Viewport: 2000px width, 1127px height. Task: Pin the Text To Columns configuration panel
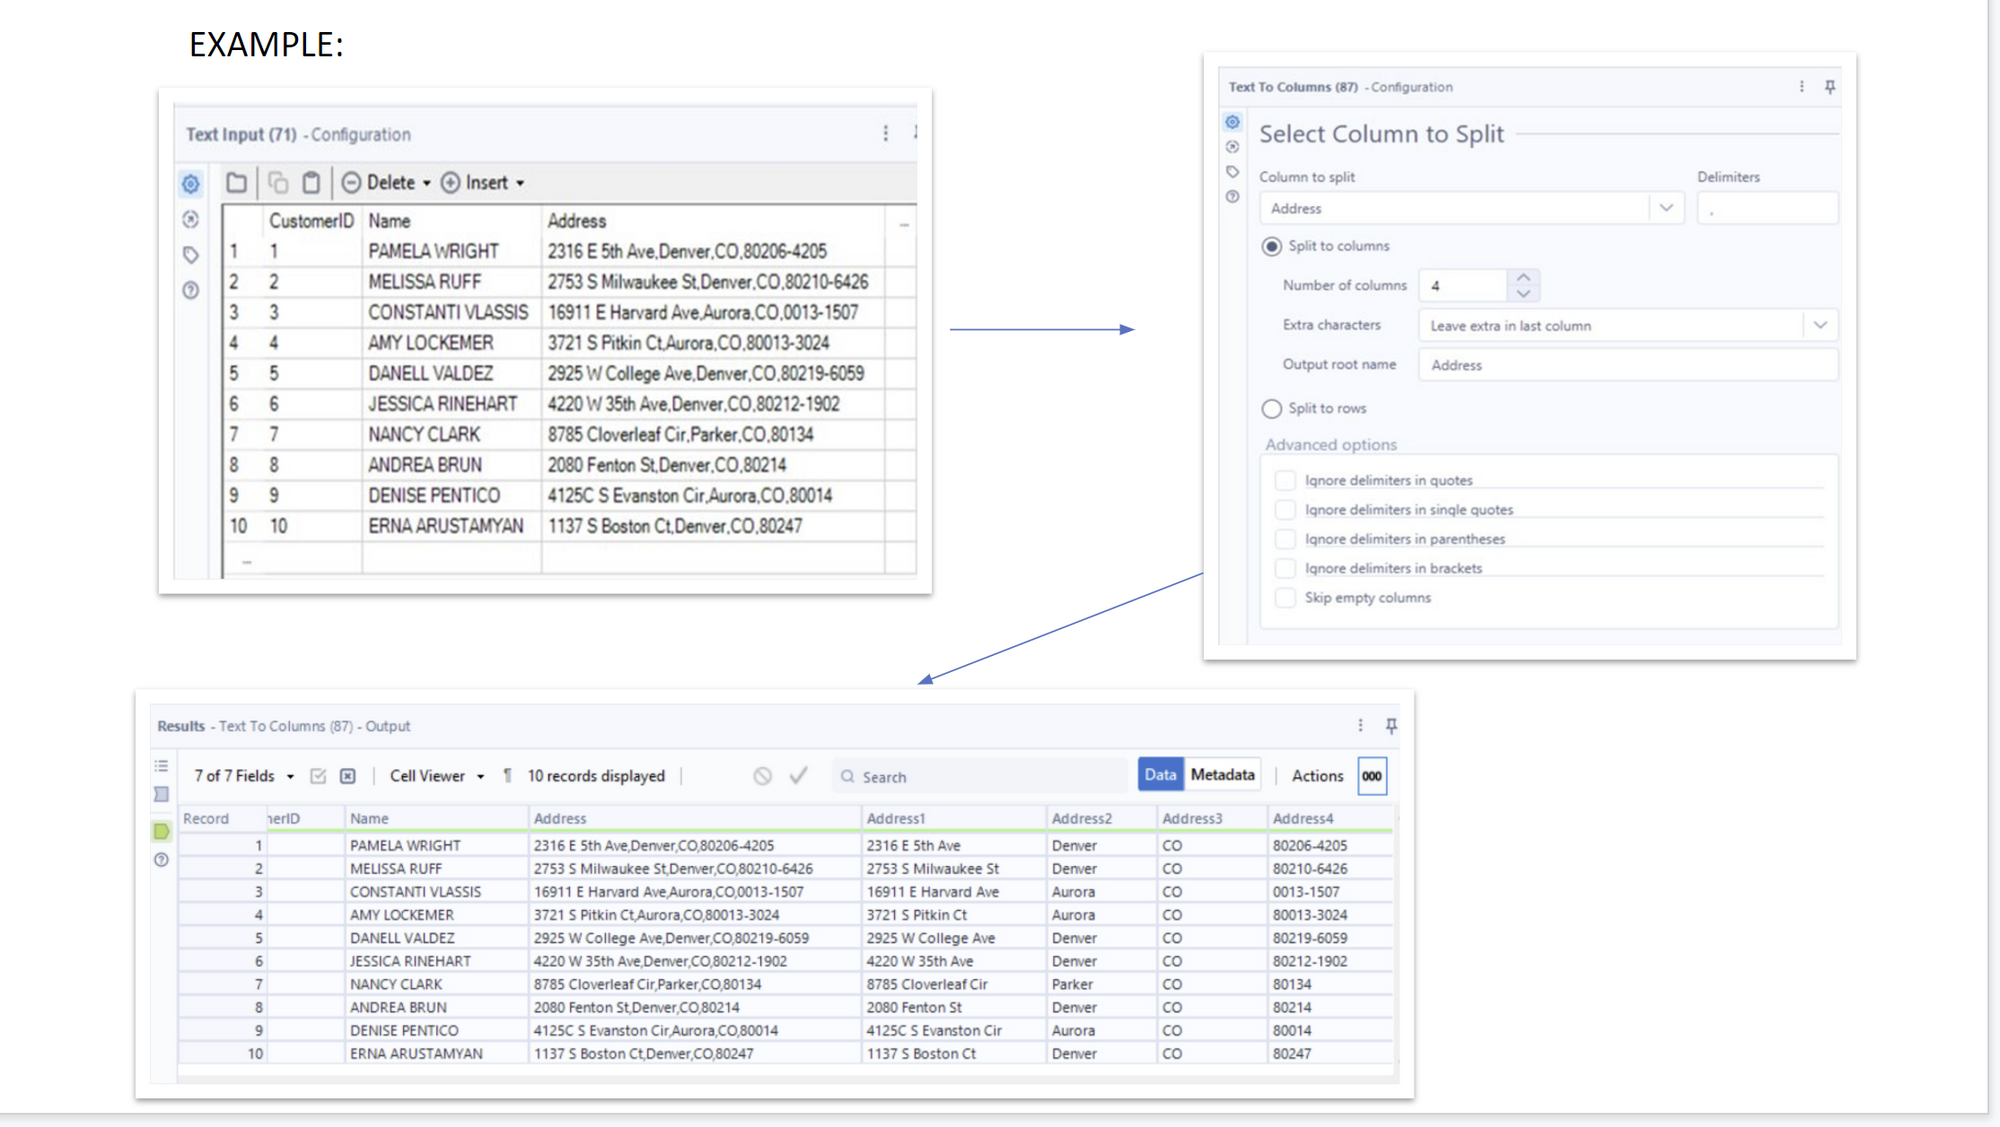(1830, 87)
